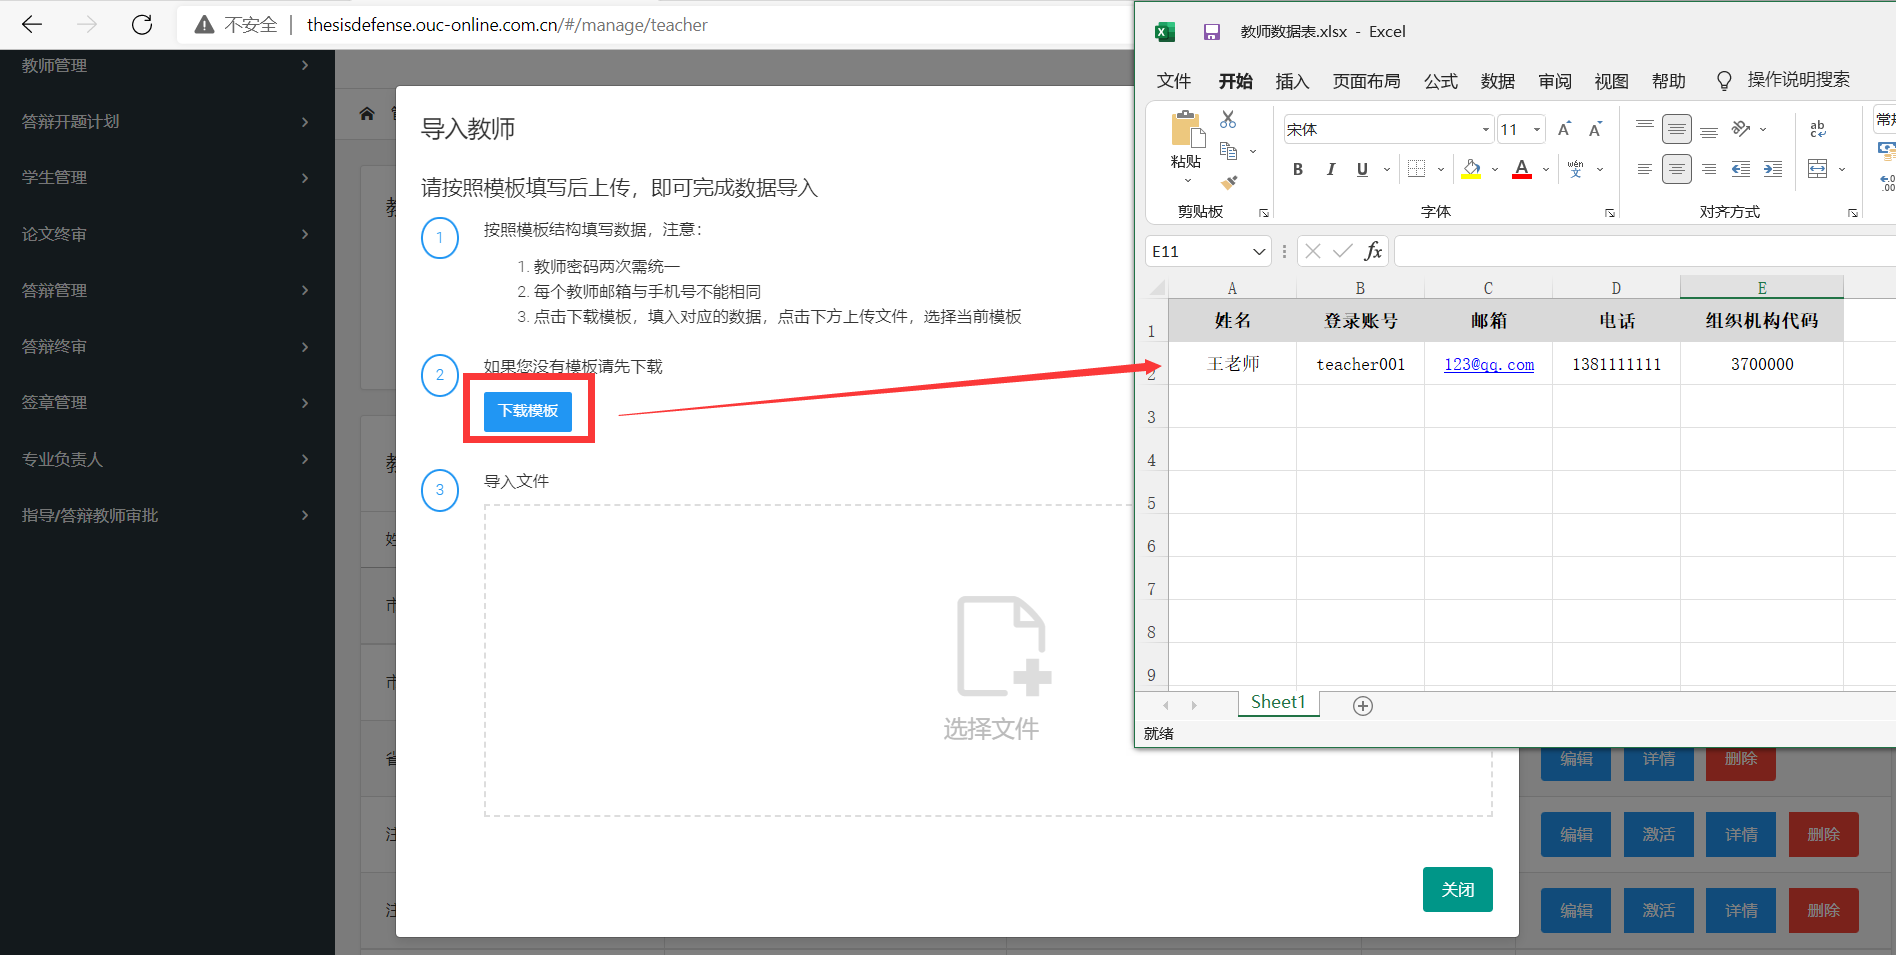1897x955 pixels.
Task: Click the 123@qq.com email link cell
Action: (x=1489, y=364)
